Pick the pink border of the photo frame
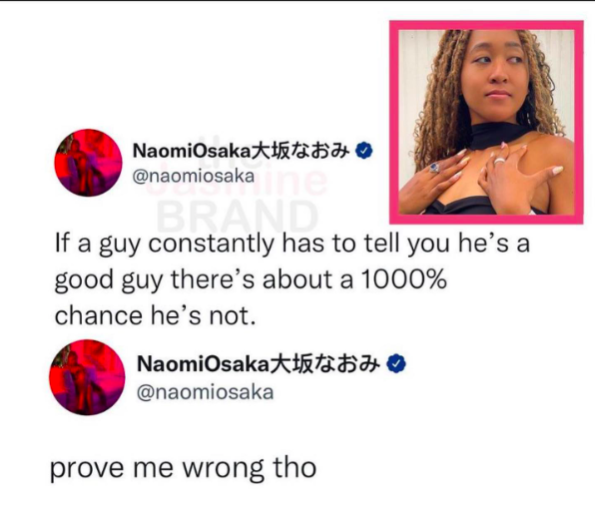Image resolution: width=595 pixels, height=514 pixels. click(x=486, y=25)
